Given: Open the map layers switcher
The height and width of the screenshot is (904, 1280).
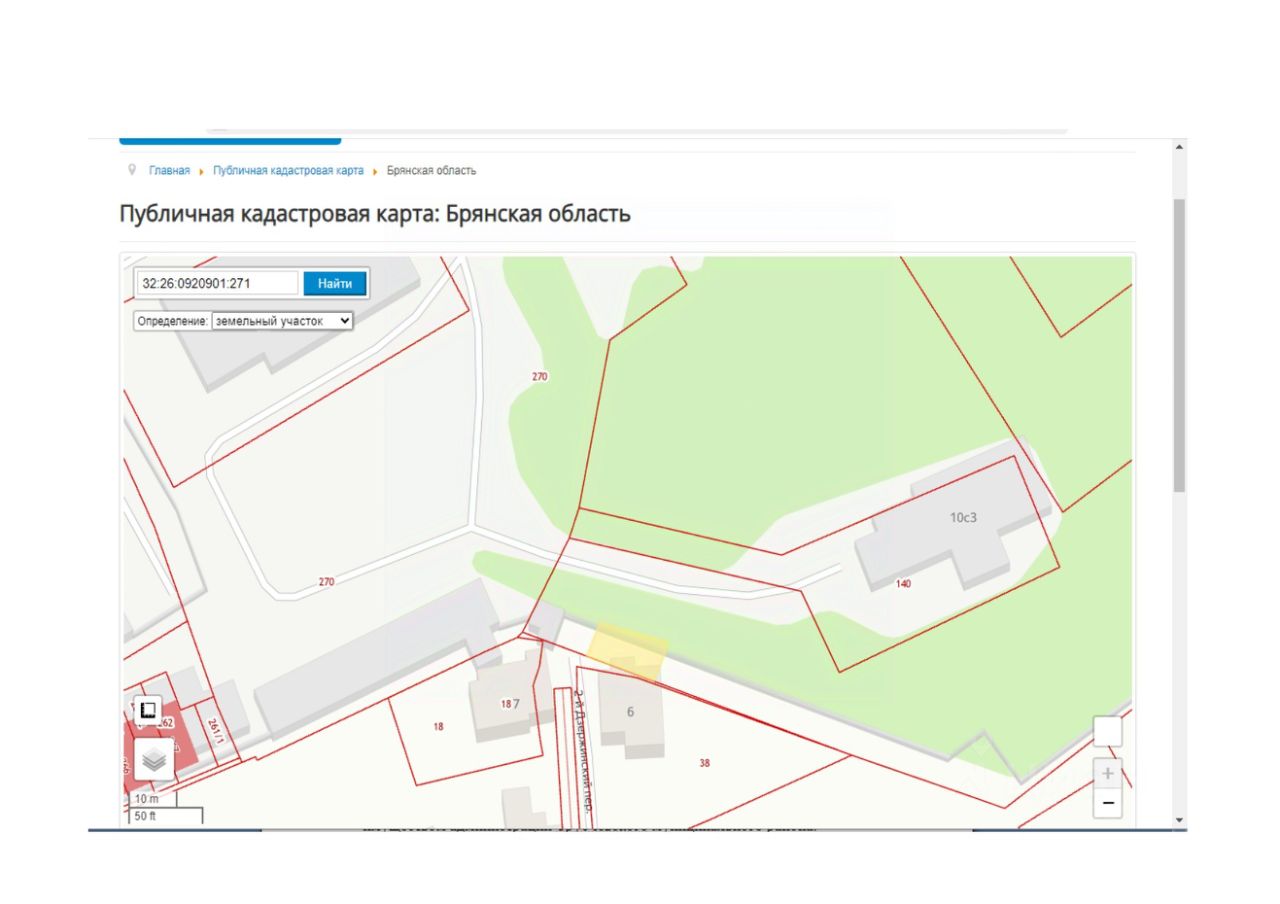Looking at the screenshot, I should tap(154, 760).
